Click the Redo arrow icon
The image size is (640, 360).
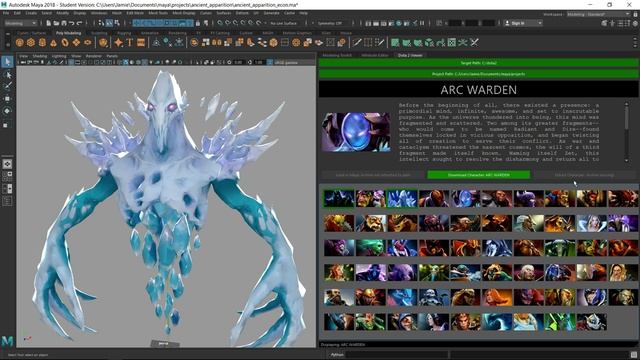(x=80, y=23)
